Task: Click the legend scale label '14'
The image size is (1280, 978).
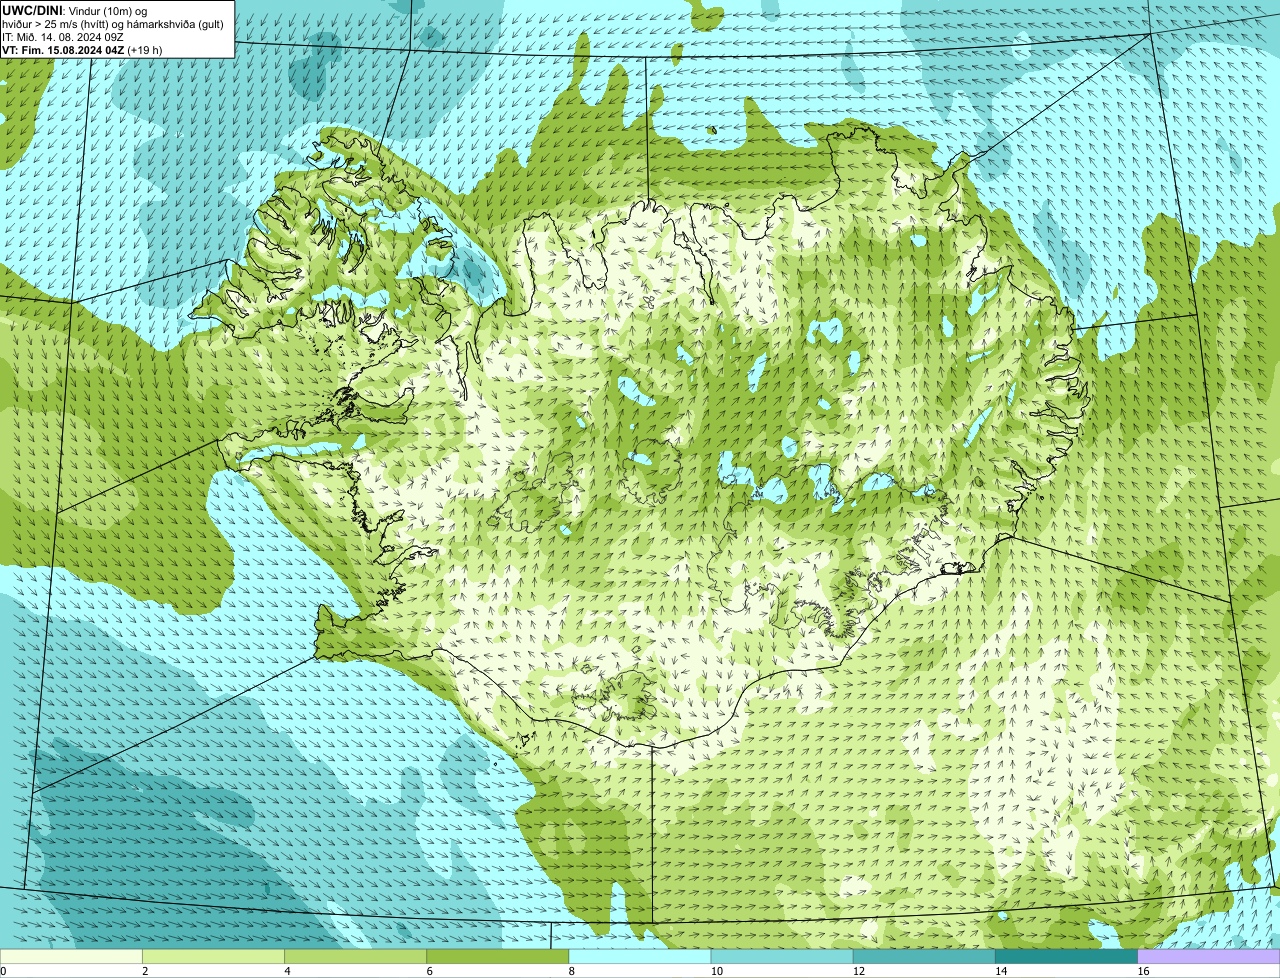Action: pyautogui.click(x=1001, y=971)
